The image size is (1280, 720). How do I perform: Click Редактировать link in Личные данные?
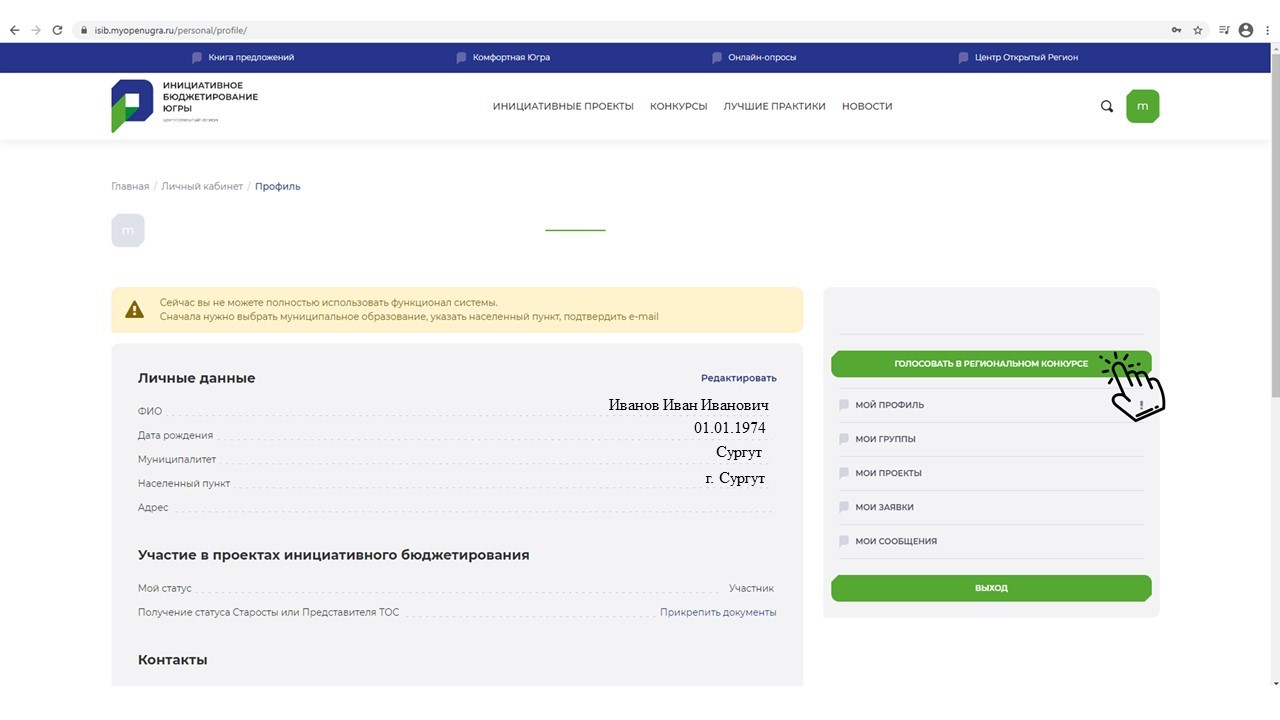tap(738, 378)
